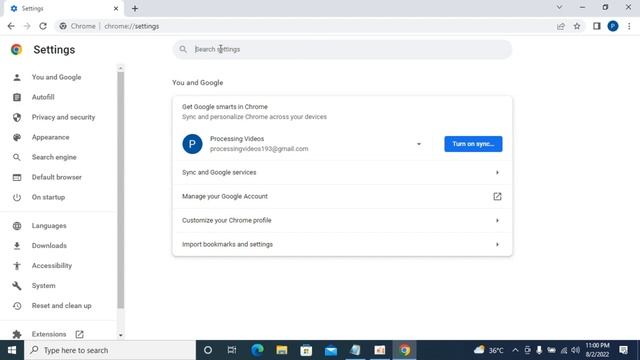Close the Settings tab

click(x=116, y=8)
